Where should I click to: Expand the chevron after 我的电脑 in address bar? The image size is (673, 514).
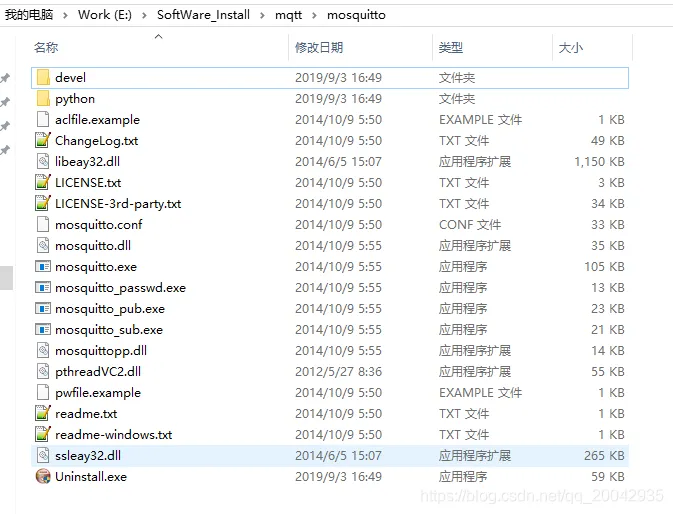pos(65,15)
